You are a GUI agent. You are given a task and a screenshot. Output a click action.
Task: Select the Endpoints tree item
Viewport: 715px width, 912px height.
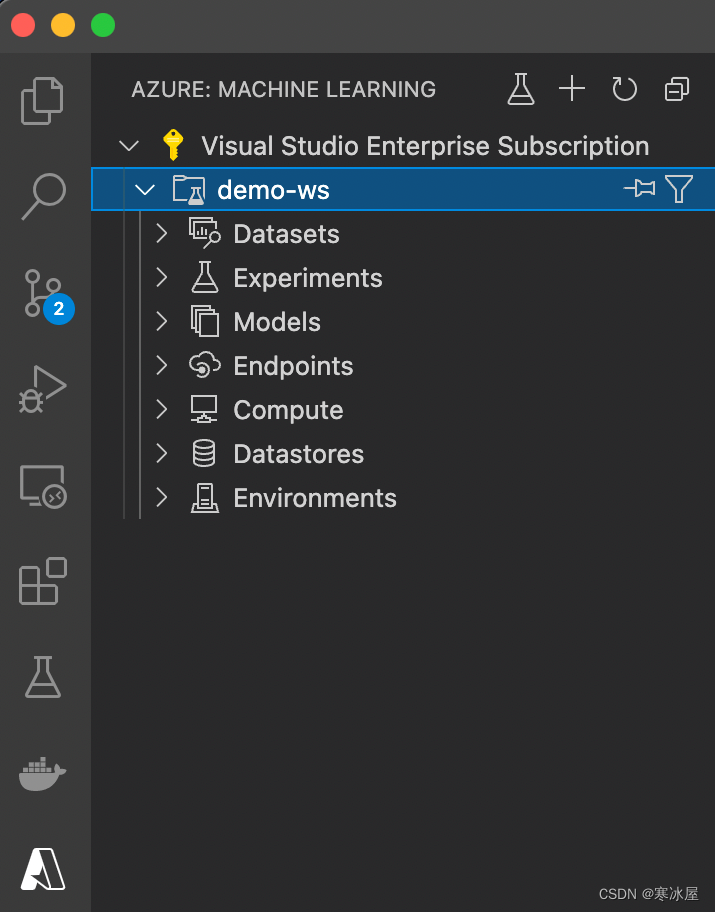click(x=293, y=366)
